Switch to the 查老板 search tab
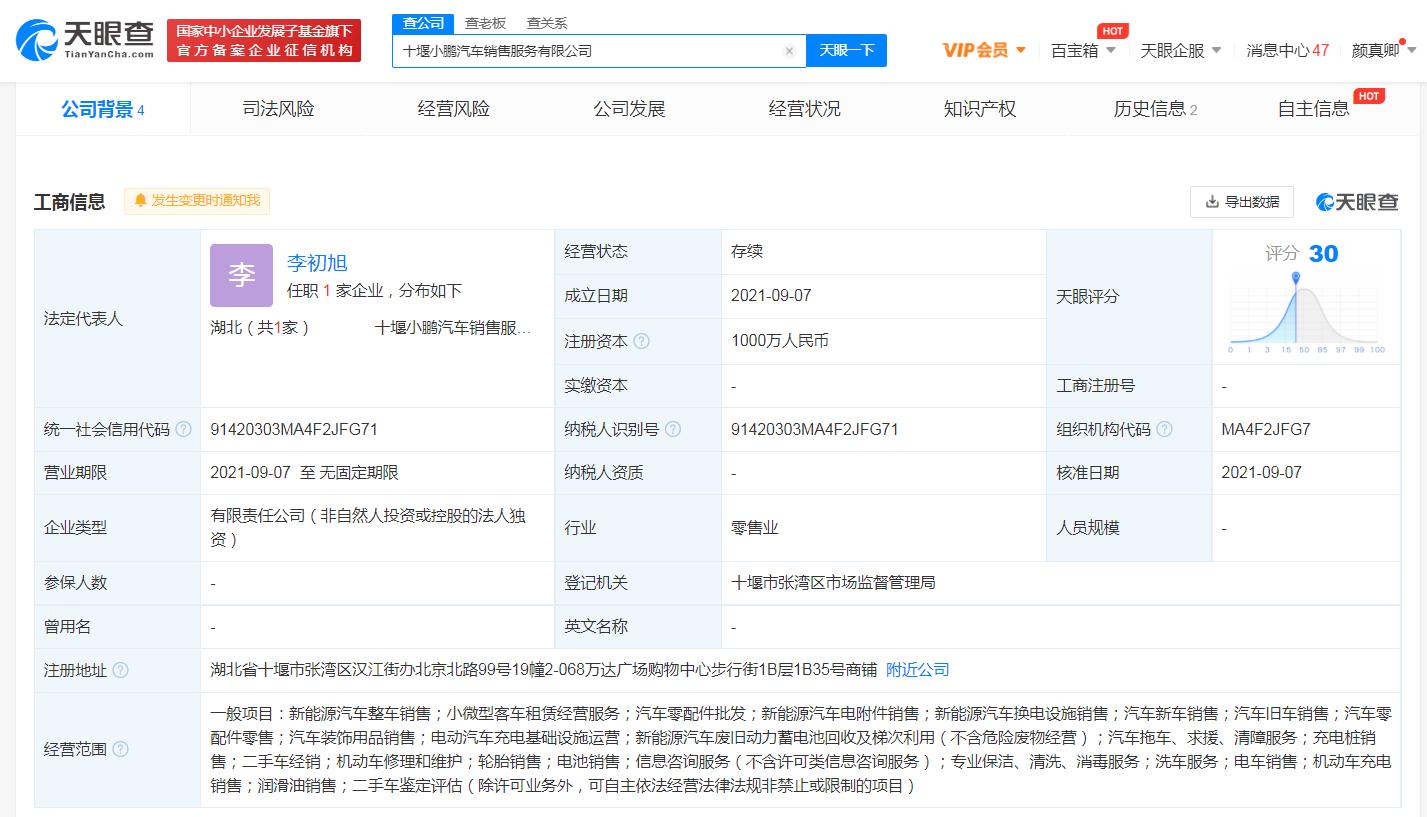 (x=485, y=23)
